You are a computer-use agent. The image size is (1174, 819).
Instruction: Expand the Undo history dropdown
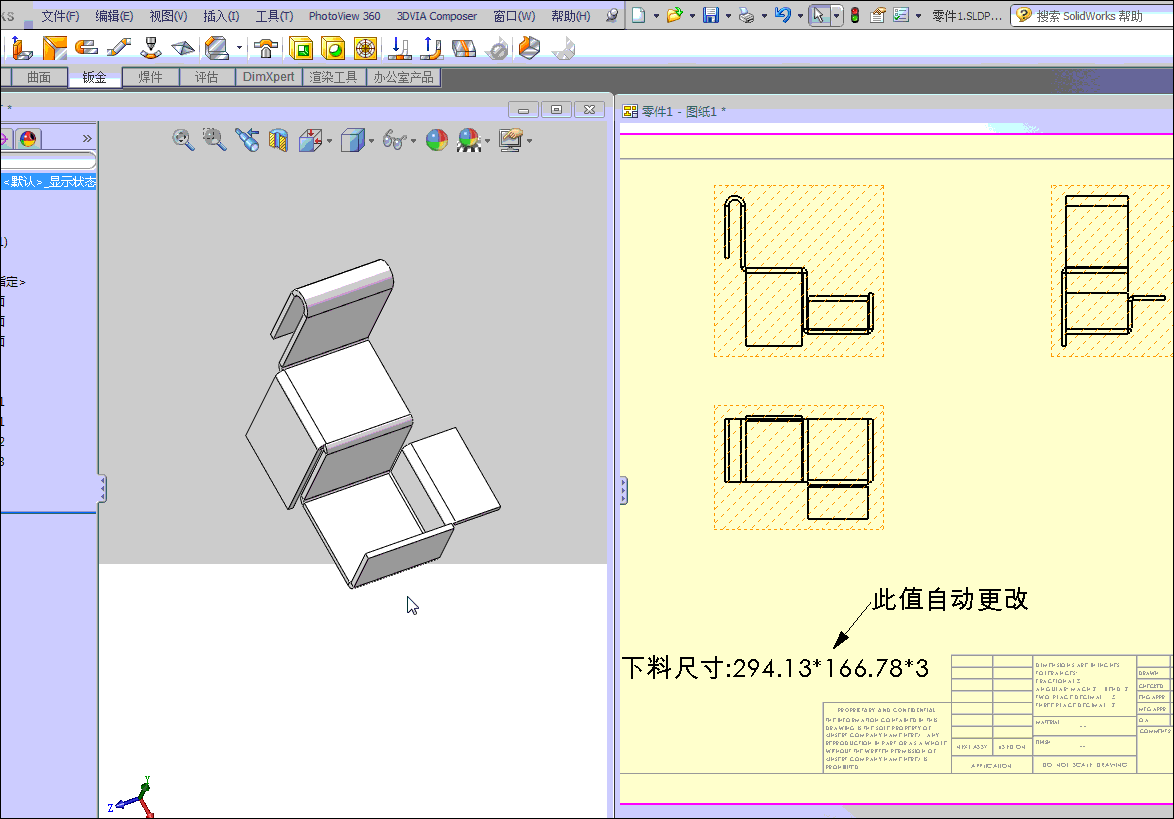coord(800,16)
